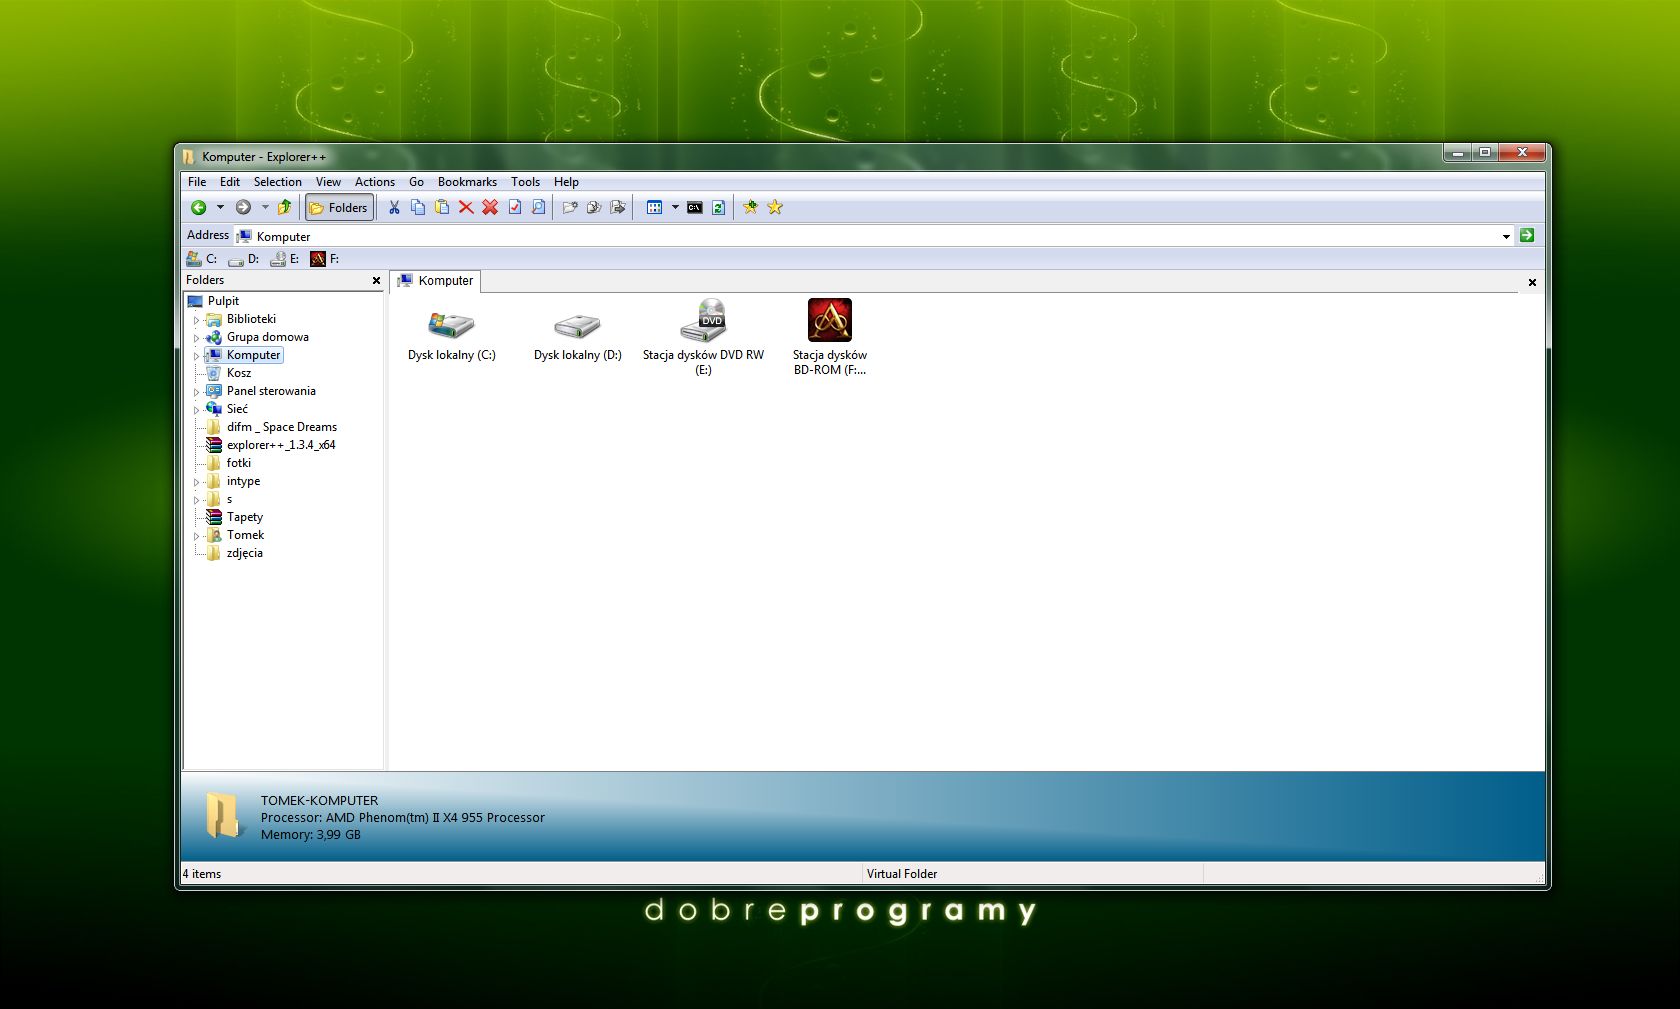The image size is (1680, 1009).
Task: Click the bold red Permanent Delete icon
Action: pyautogui.click(x=490, y=208)
